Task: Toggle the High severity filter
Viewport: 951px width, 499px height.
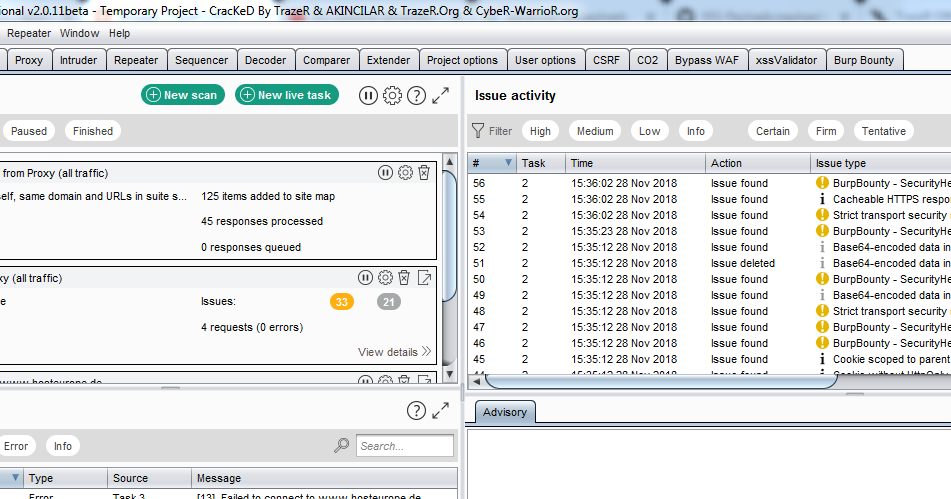Action: click(540, 131)
